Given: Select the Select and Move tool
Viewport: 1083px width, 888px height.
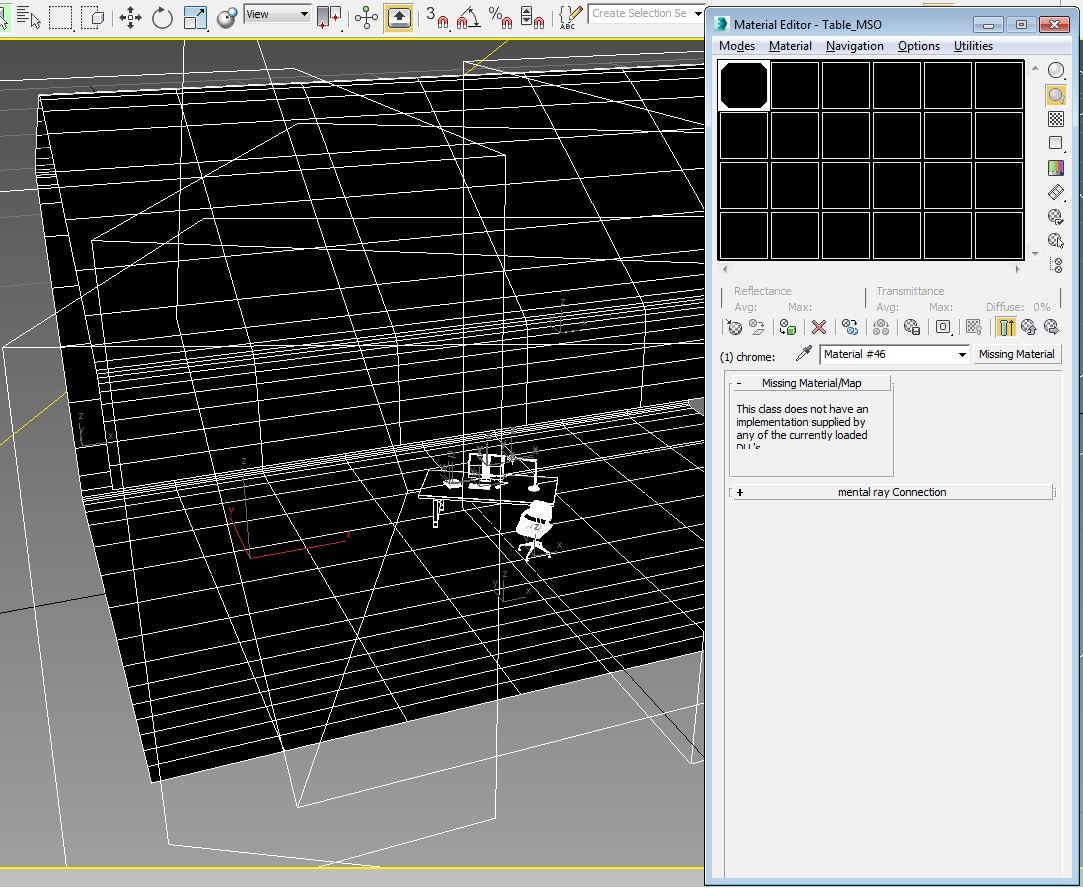Looking at the screenshot, I should pos(131,17).
